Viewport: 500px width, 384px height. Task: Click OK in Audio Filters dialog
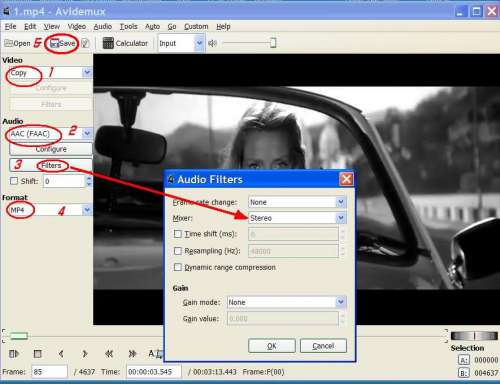(272, 346)
